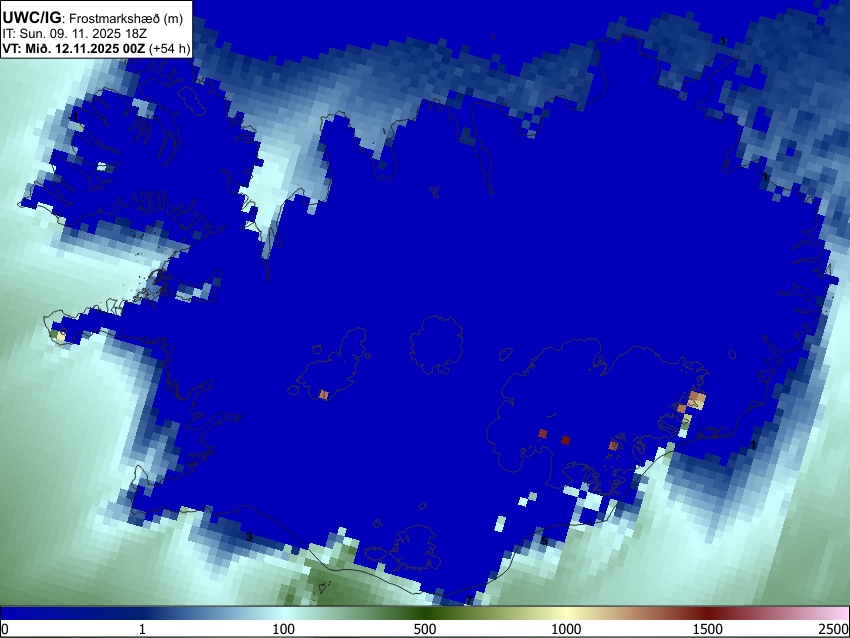Select the "1500" color scale label
Screen dimensions: 850x638
708,629
